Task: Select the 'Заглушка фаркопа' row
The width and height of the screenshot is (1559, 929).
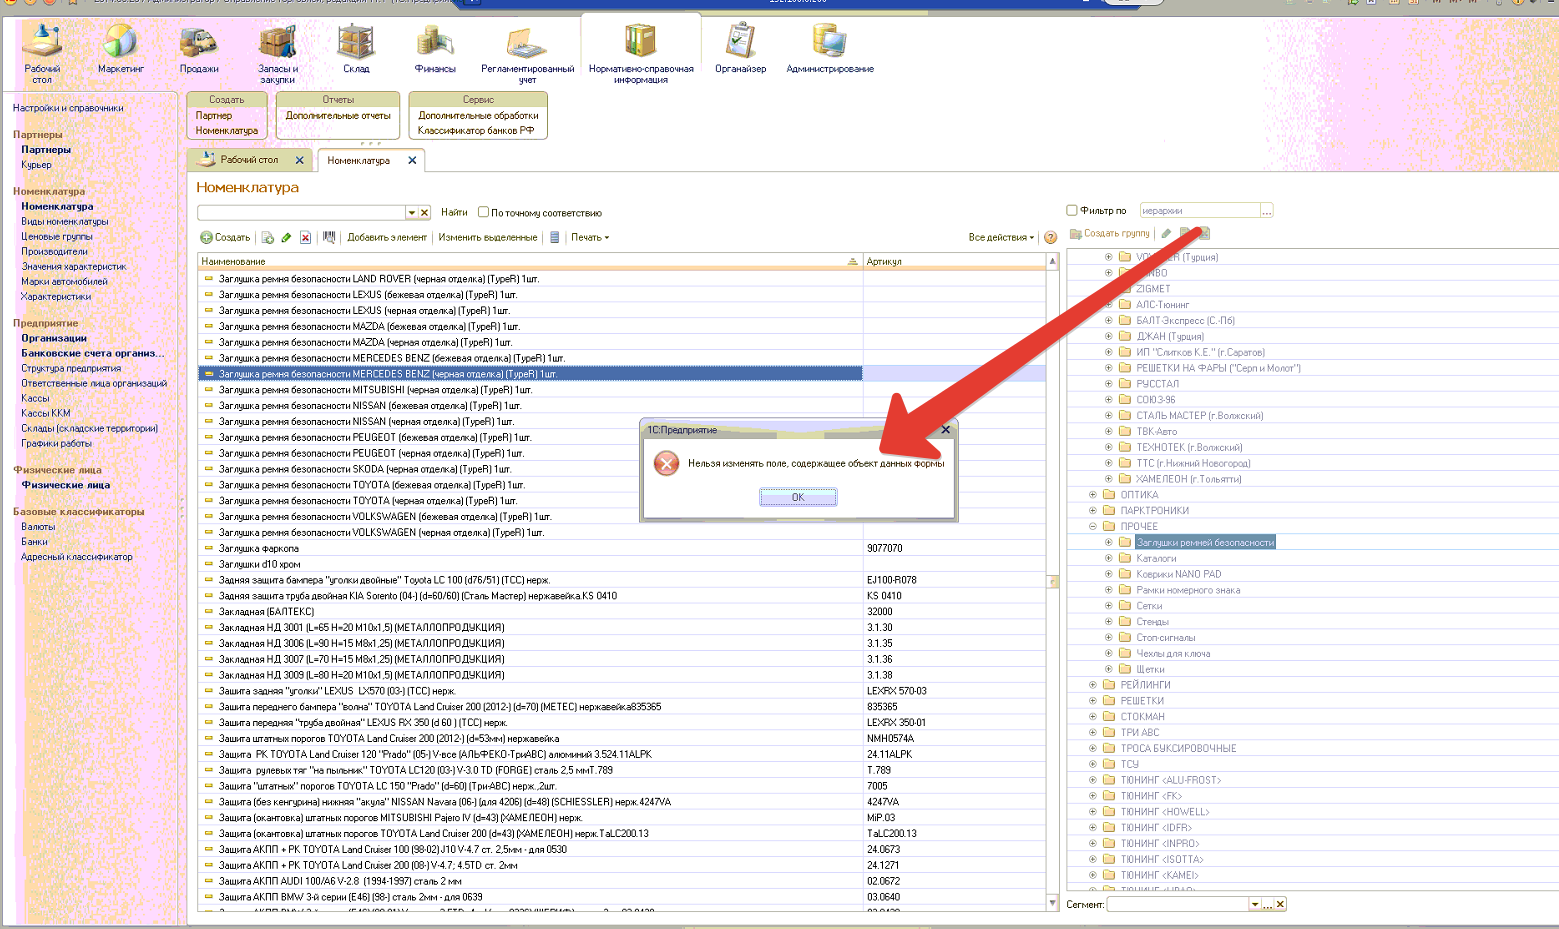Action: point(259,549)
